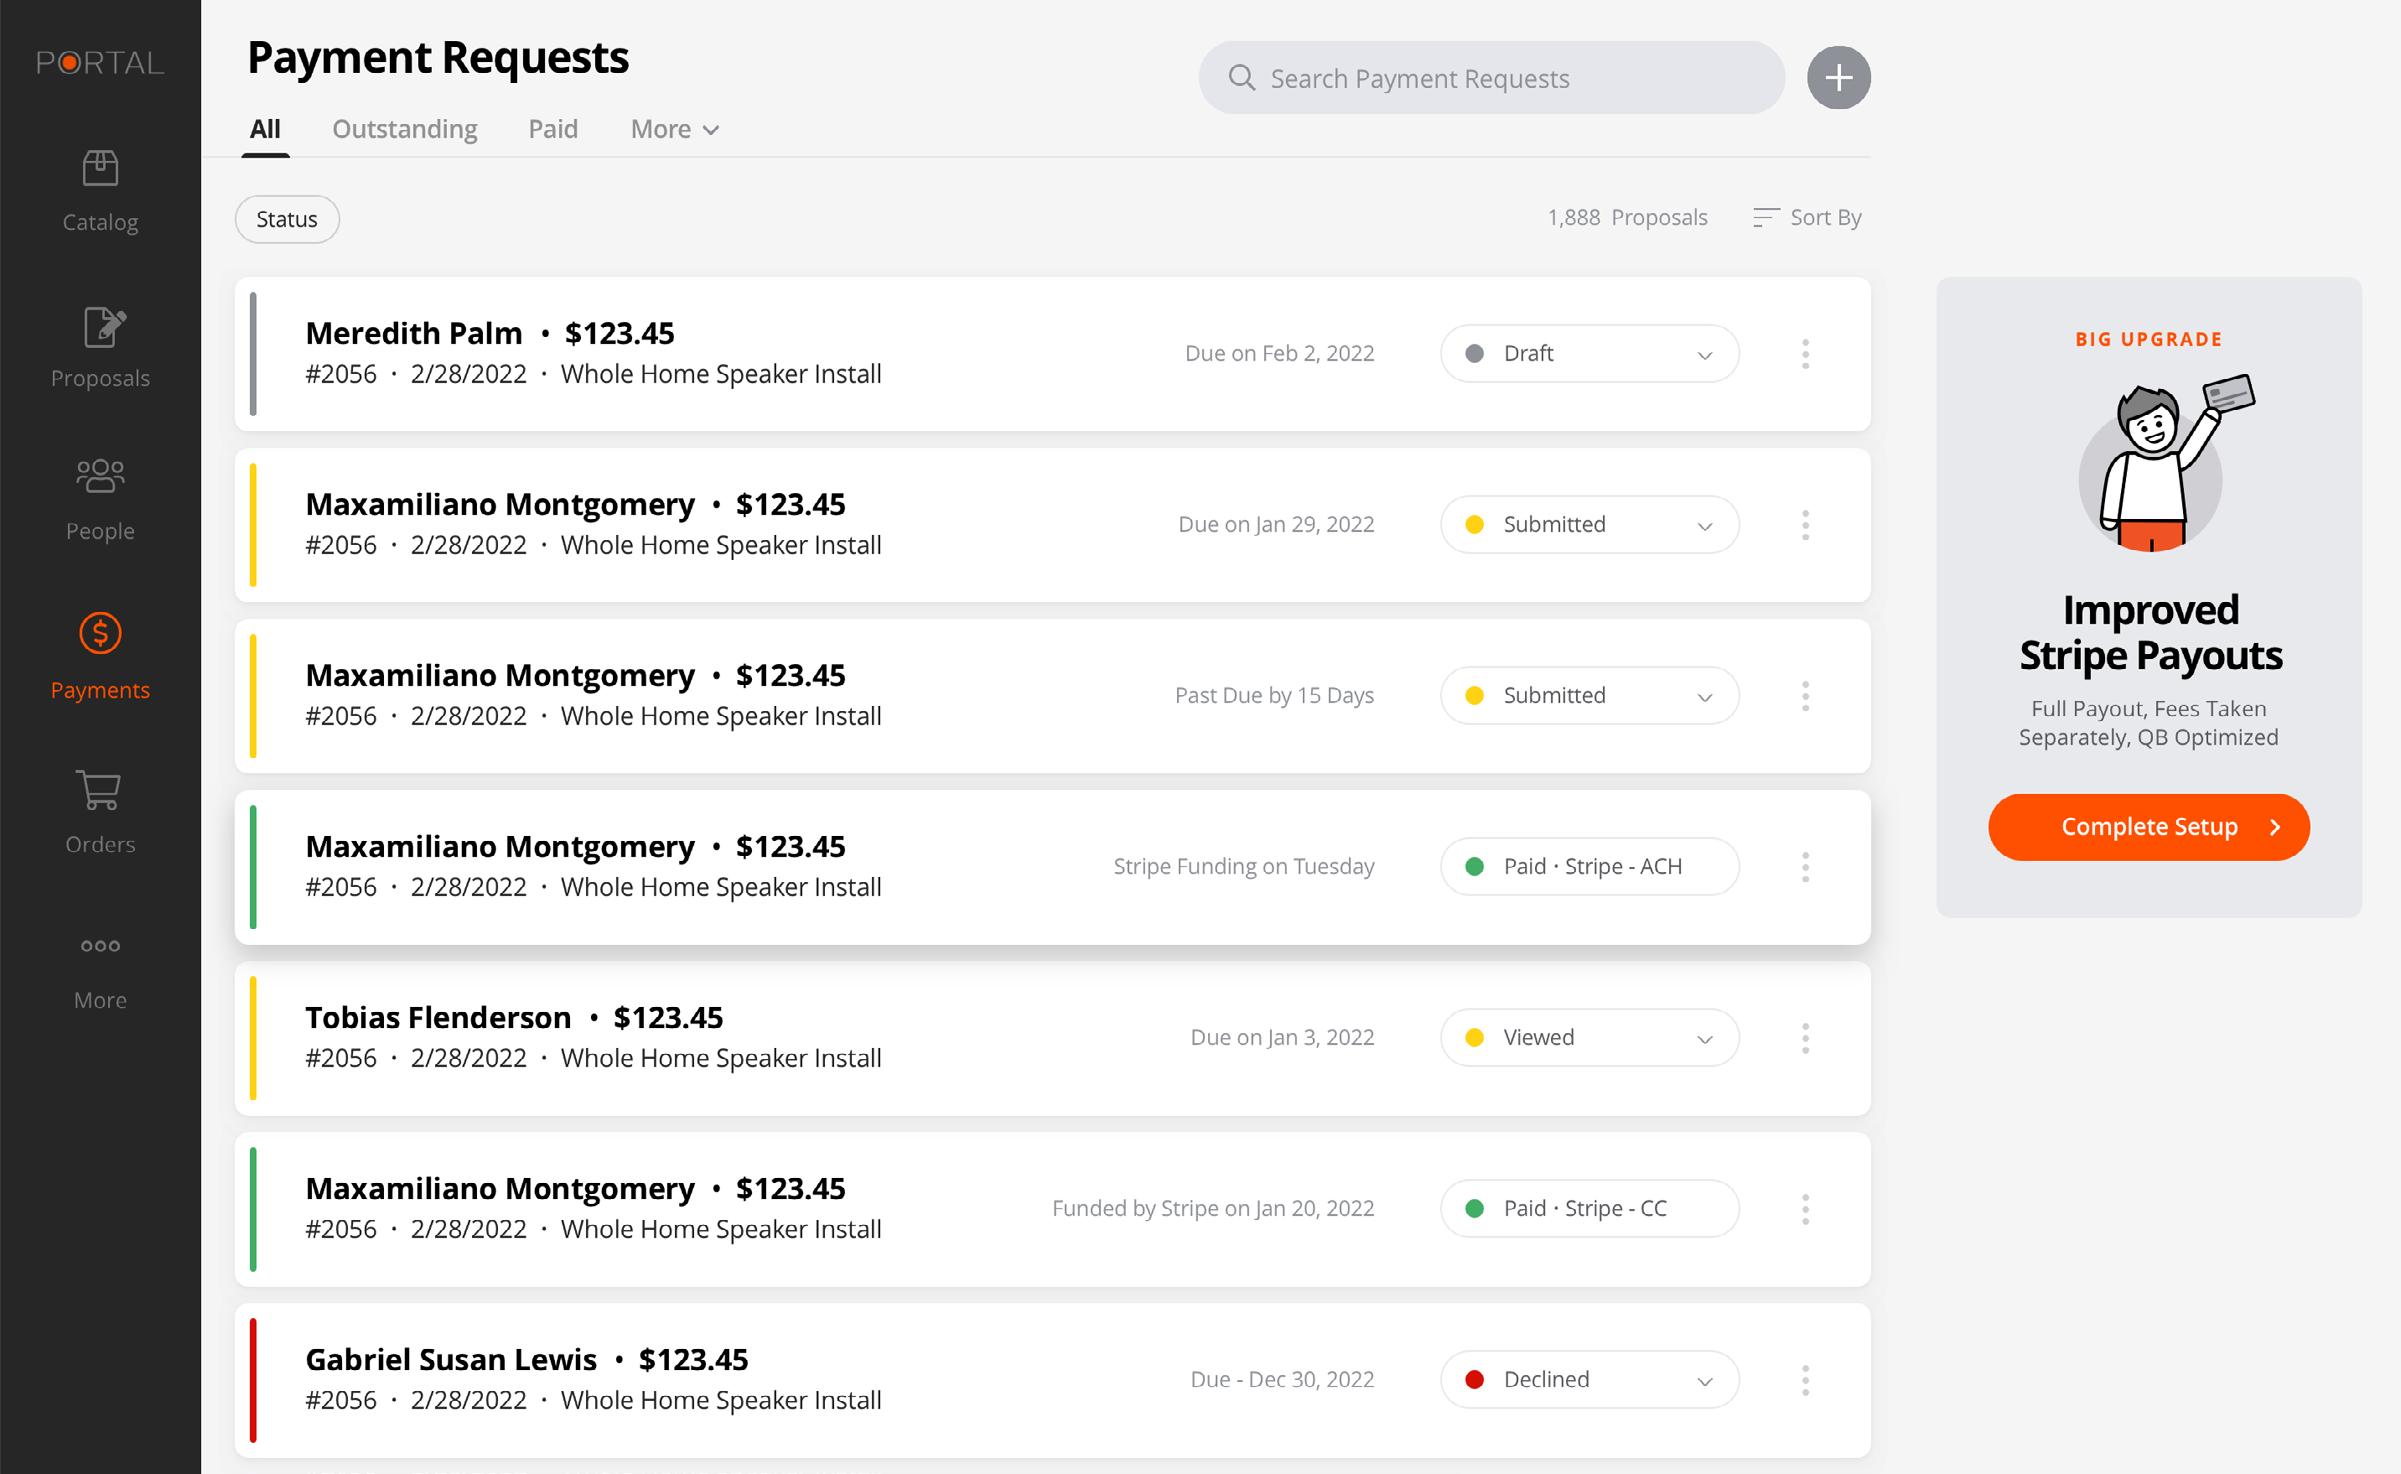This screenshot has height=1474, width=2401.
Task: Click the Complete Setup button
Action: point(2148,827)
